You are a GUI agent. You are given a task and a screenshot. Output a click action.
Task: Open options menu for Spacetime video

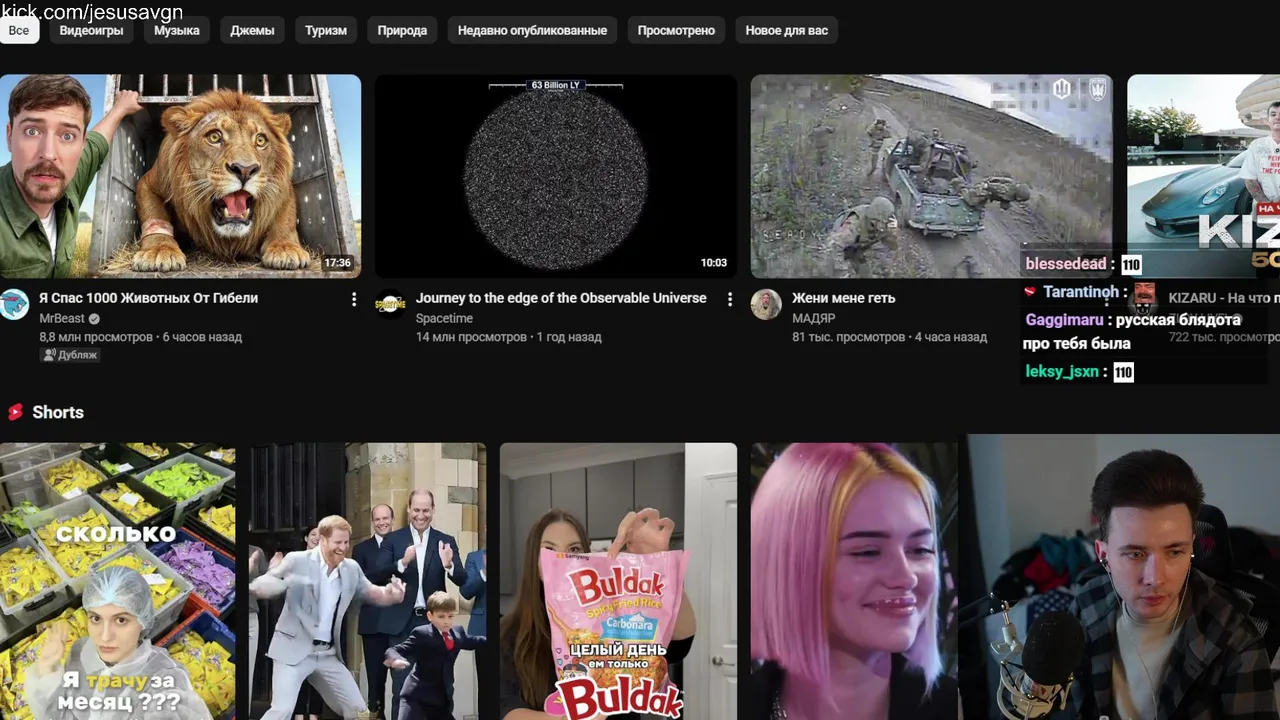point(730,299)
